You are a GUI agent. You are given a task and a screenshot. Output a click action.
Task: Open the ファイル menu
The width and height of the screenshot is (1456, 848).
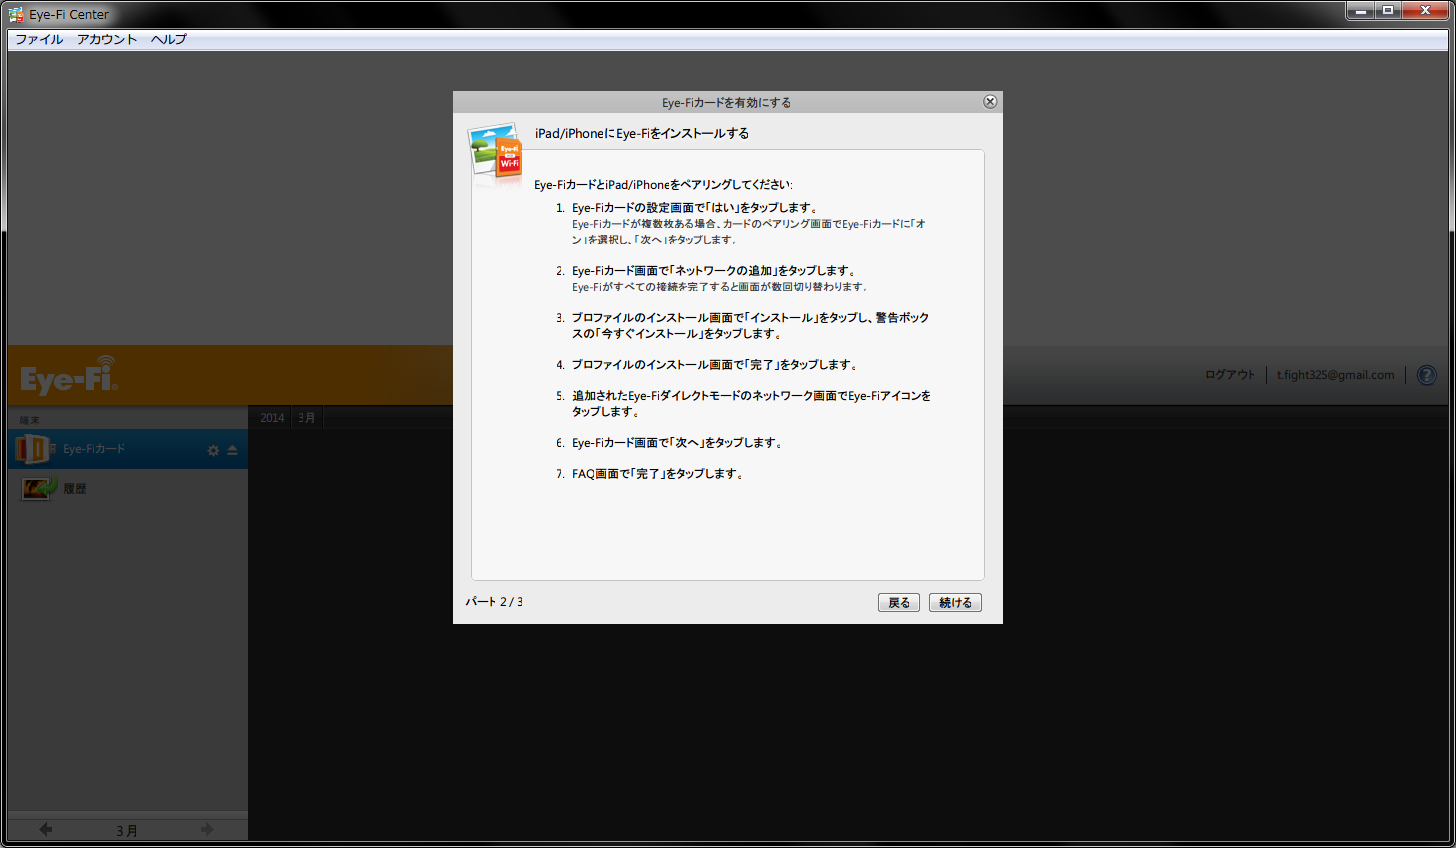(x=39, y=39)
